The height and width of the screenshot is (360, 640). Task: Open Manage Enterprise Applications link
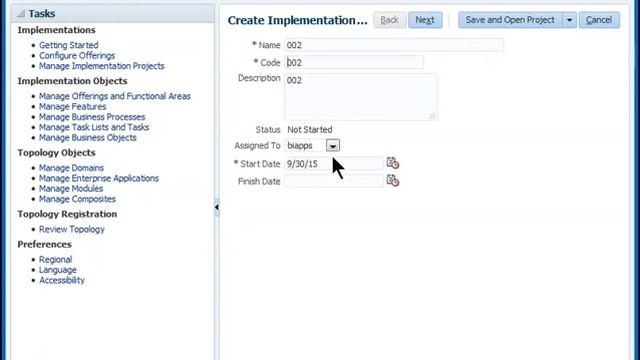[x=99, y=178]
